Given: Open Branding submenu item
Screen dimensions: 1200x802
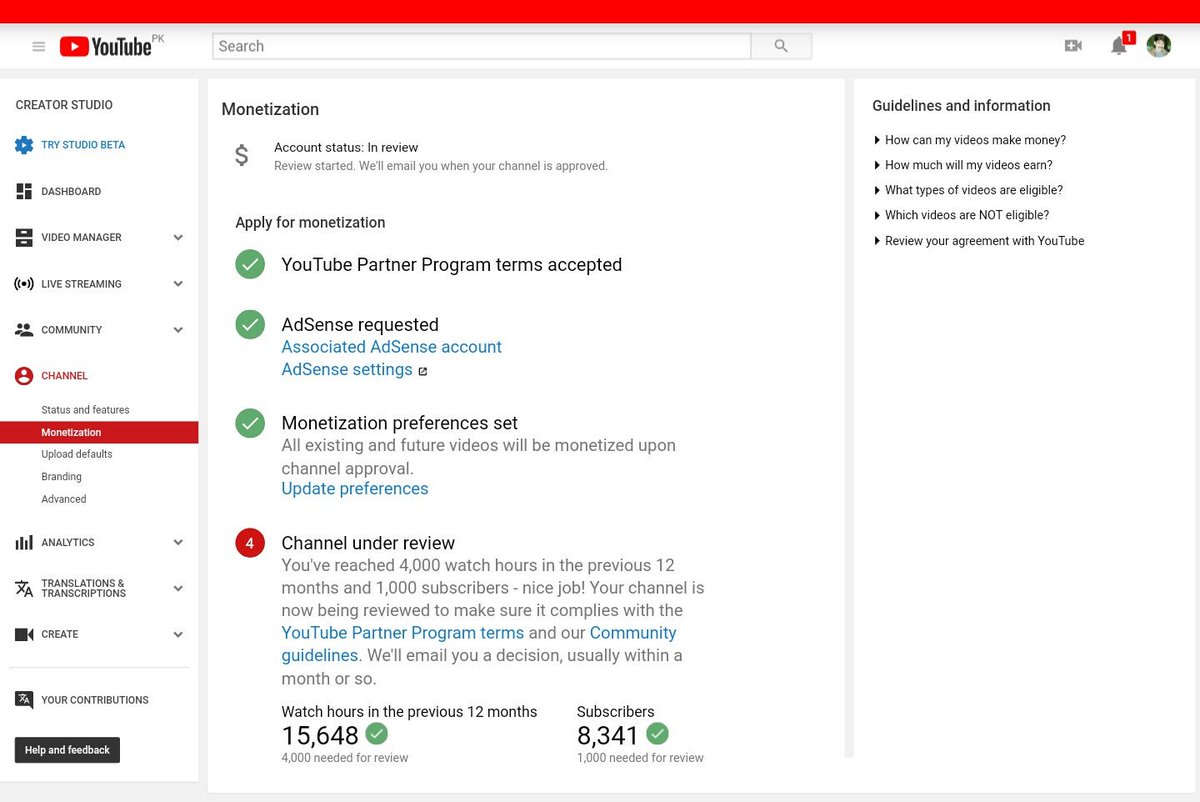Looking at the screenshot, I should click(61, 477).
